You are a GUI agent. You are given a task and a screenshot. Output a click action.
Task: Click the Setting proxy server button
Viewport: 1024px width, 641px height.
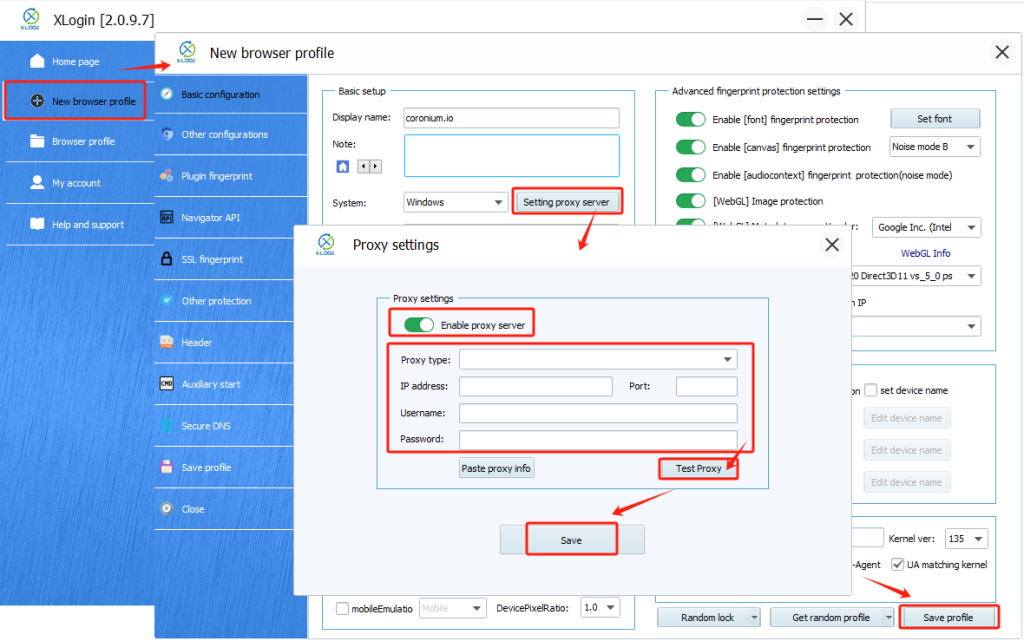tap(566, 202)
